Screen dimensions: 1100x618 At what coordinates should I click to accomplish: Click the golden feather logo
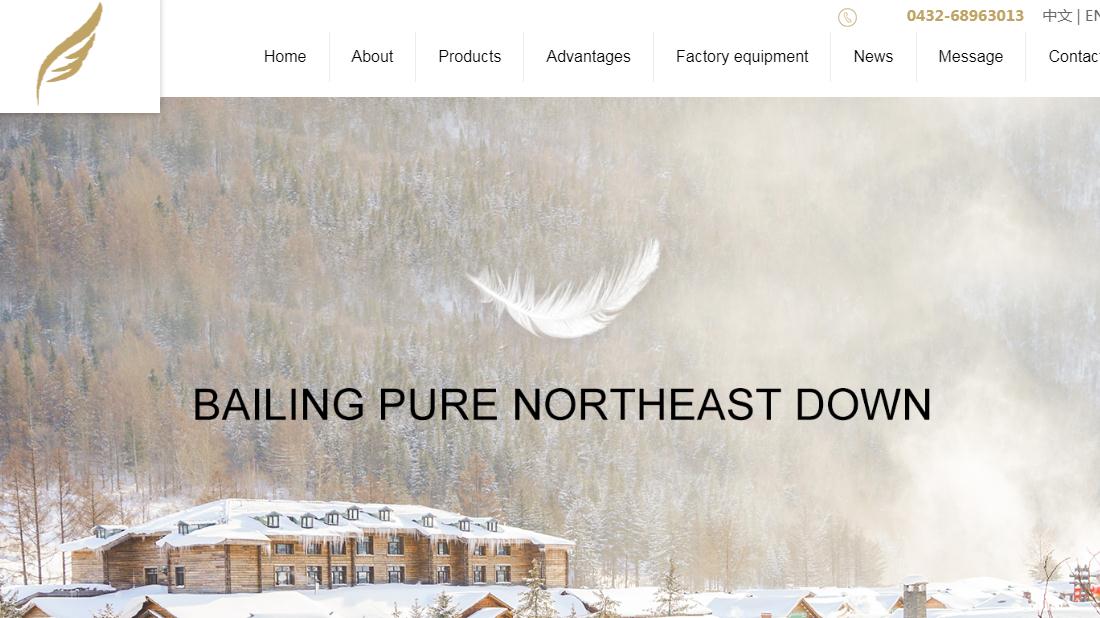[x=69, y=53]
